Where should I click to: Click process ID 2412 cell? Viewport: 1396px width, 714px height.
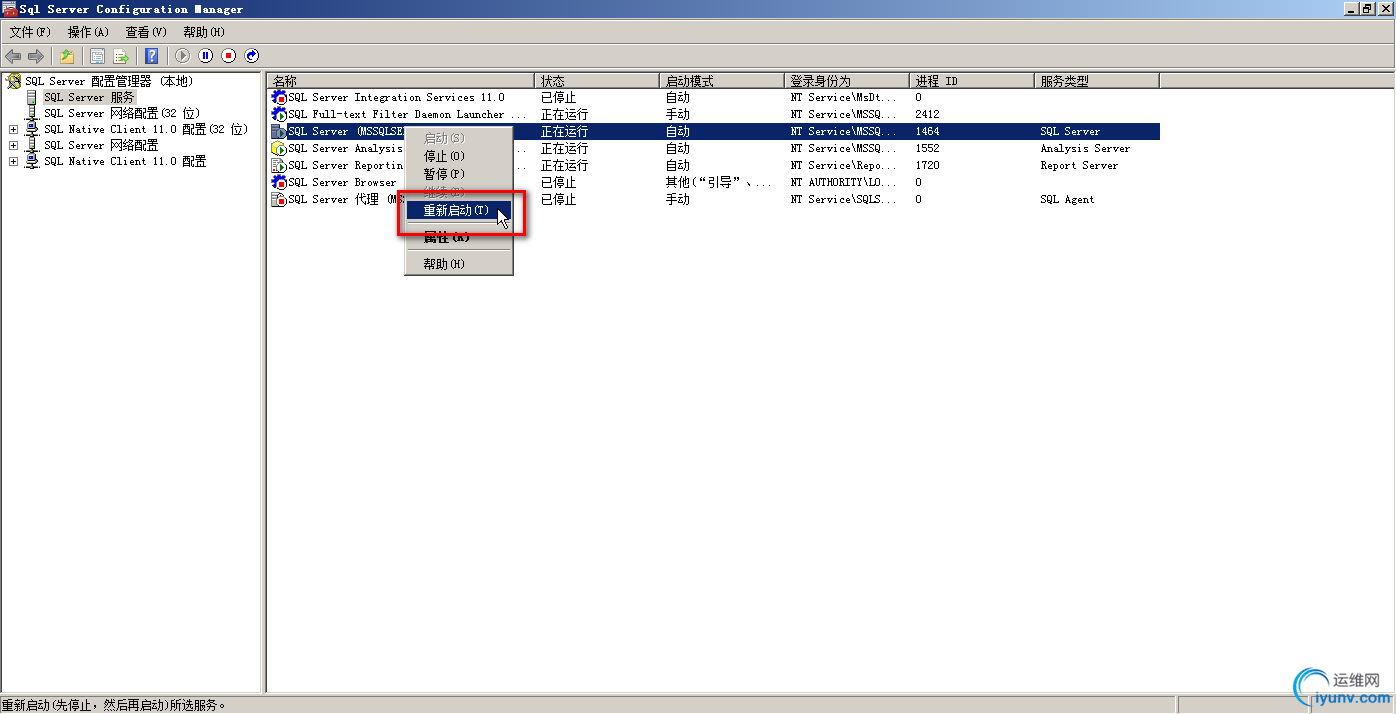point(927,115)
